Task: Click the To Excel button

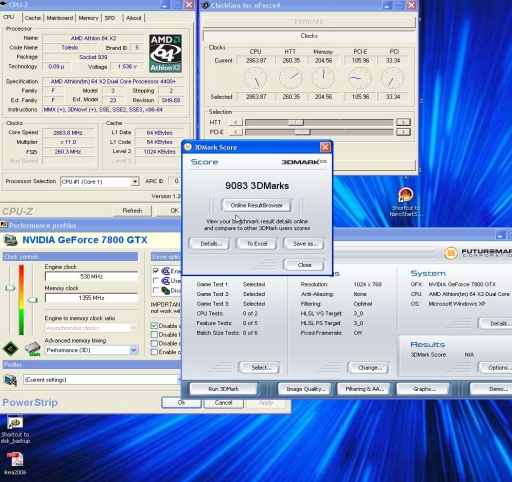Action: click(257, 244)
